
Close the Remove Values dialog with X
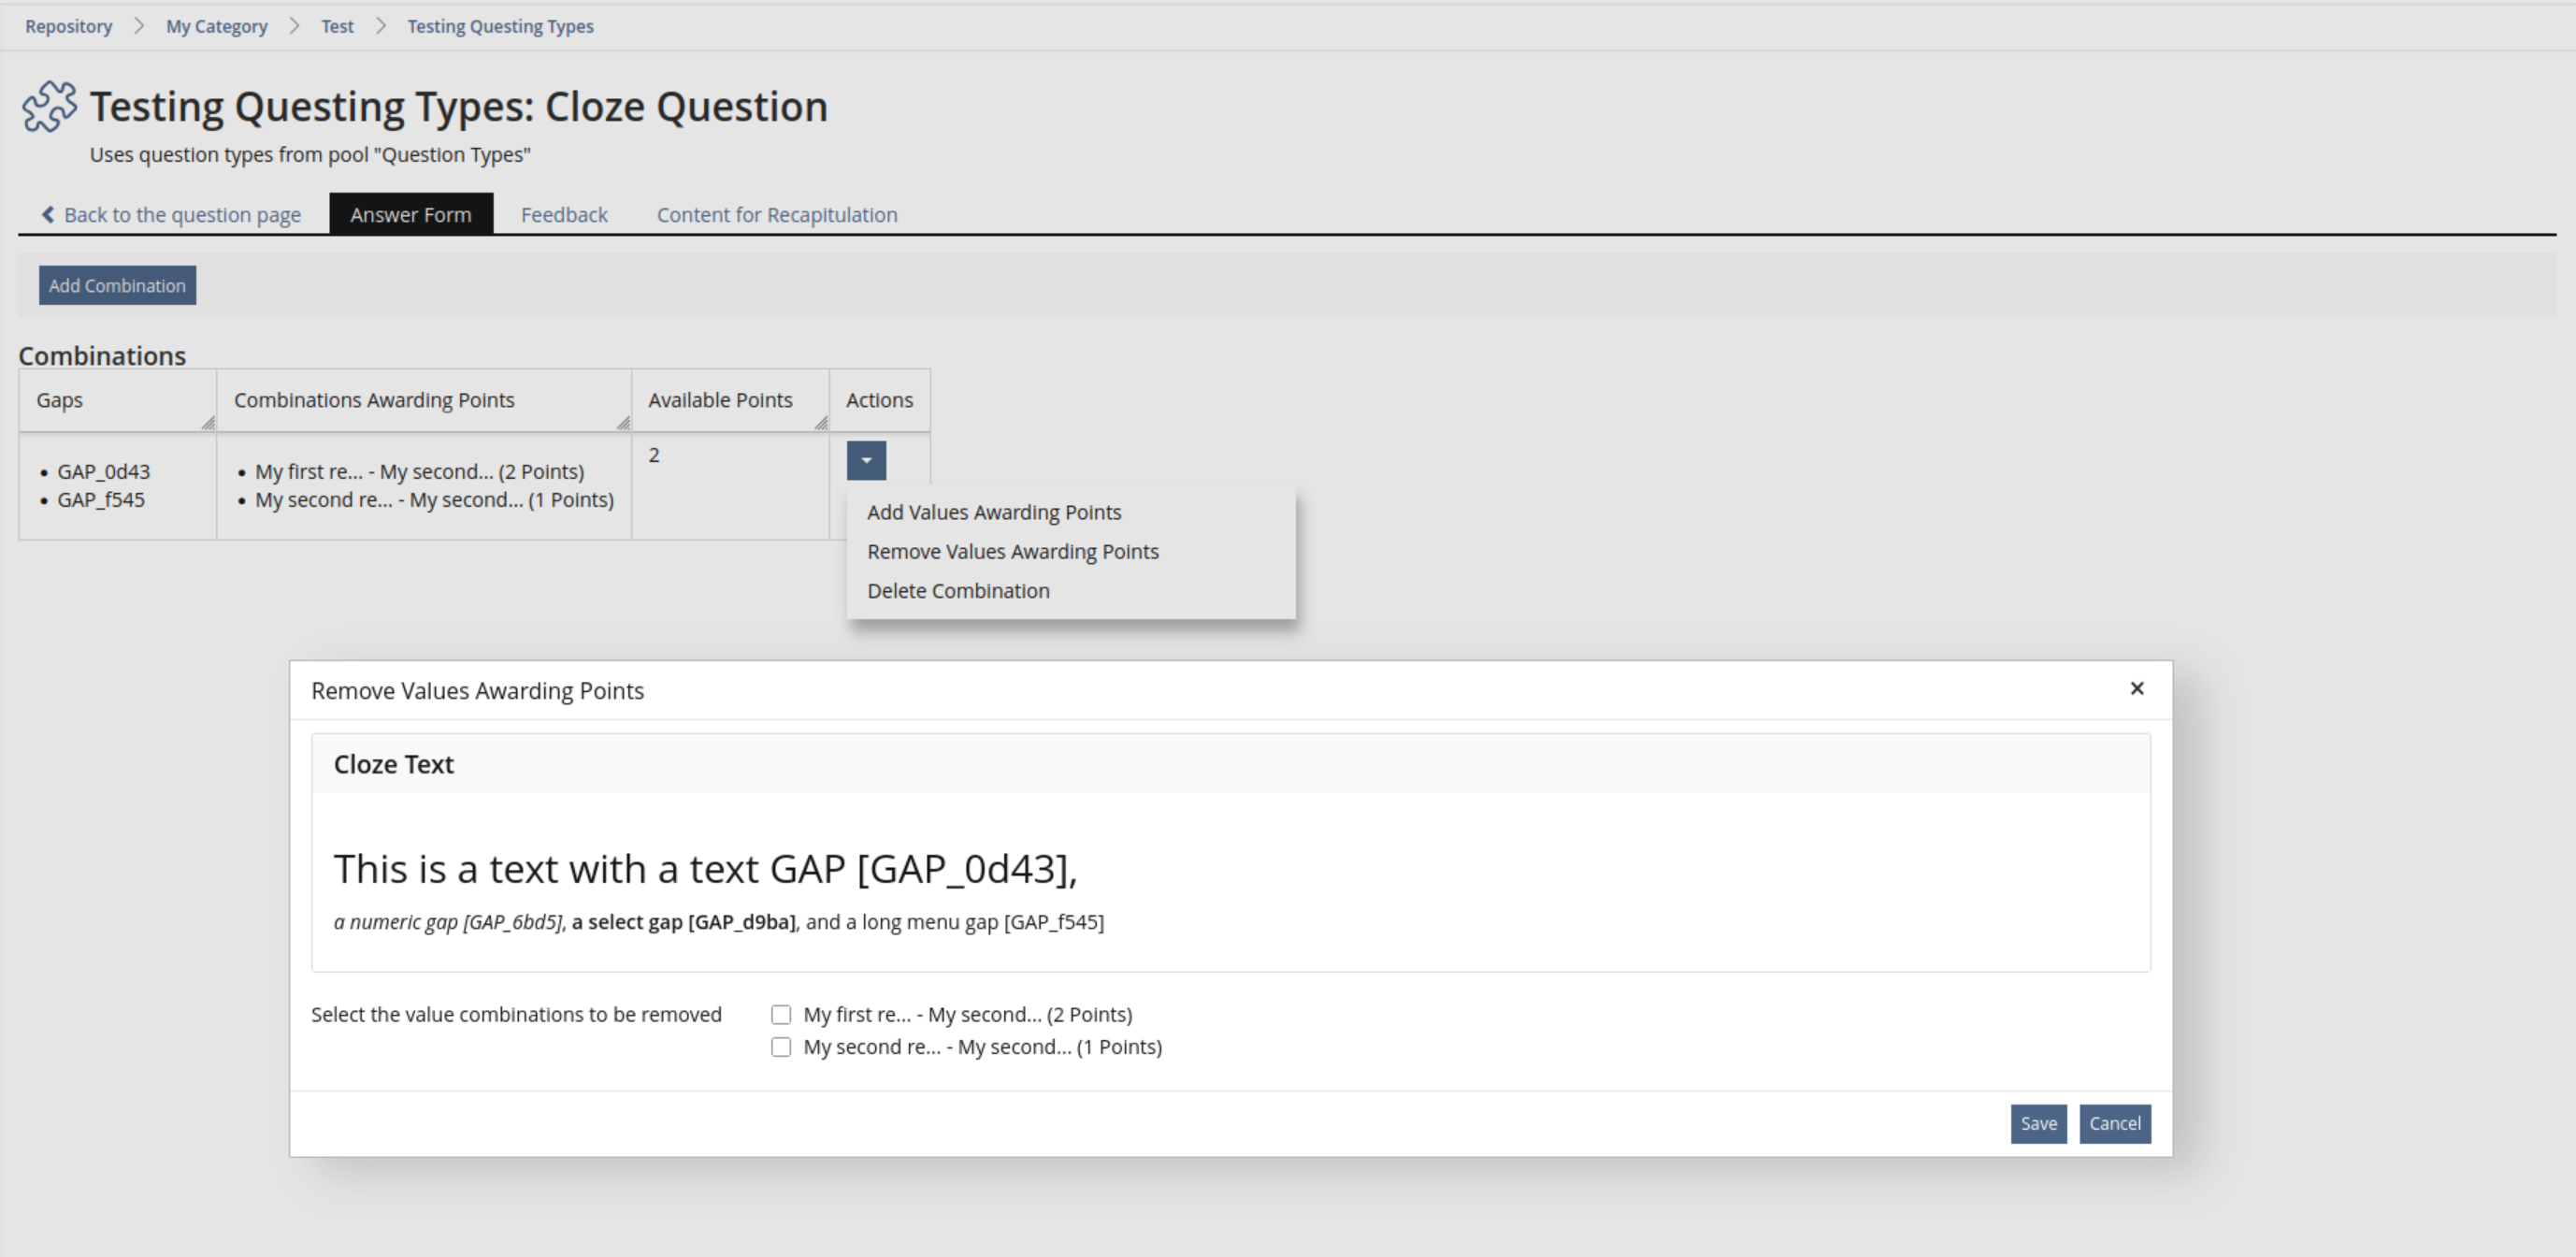[2137, 689]
